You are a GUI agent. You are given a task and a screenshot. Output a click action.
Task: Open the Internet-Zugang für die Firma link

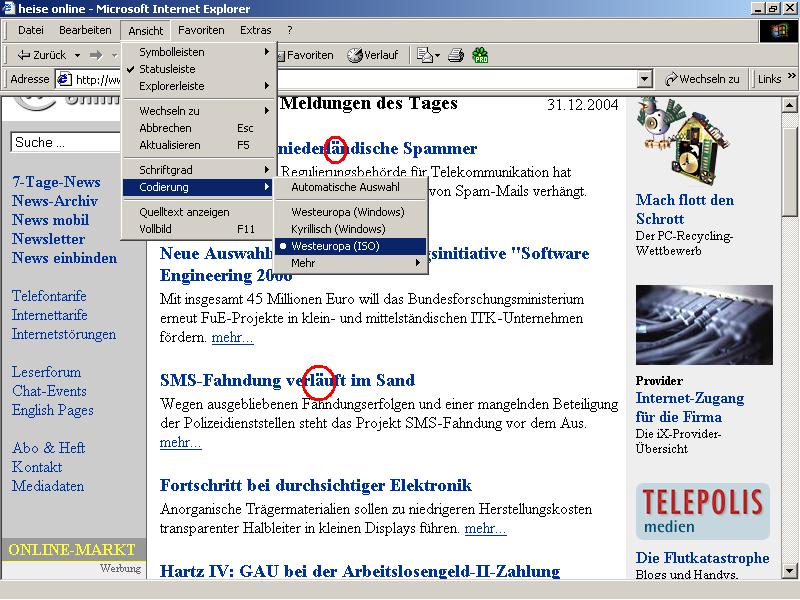tap(690, 407)
